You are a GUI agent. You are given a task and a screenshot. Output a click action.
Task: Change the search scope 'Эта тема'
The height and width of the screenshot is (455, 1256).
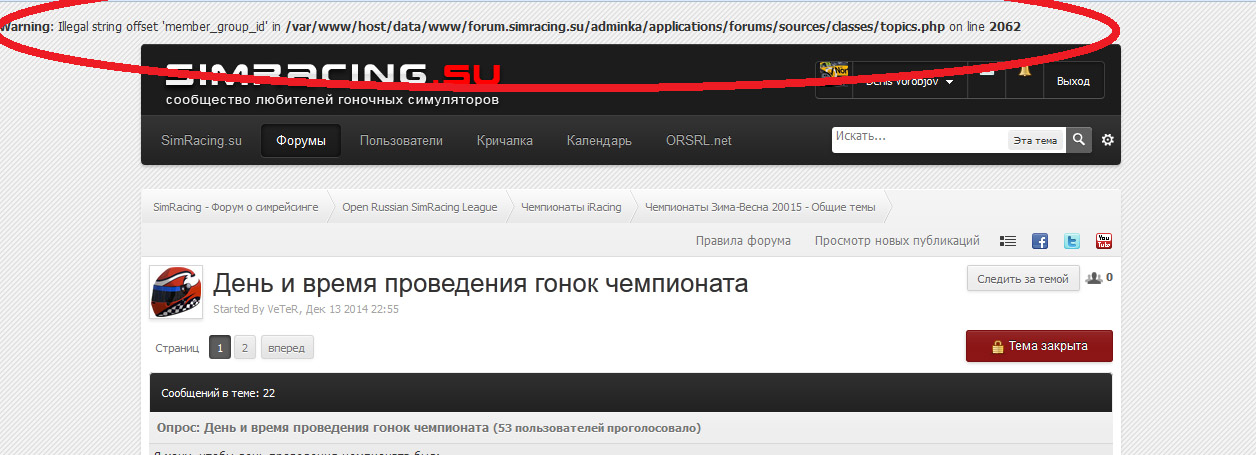1035,141
